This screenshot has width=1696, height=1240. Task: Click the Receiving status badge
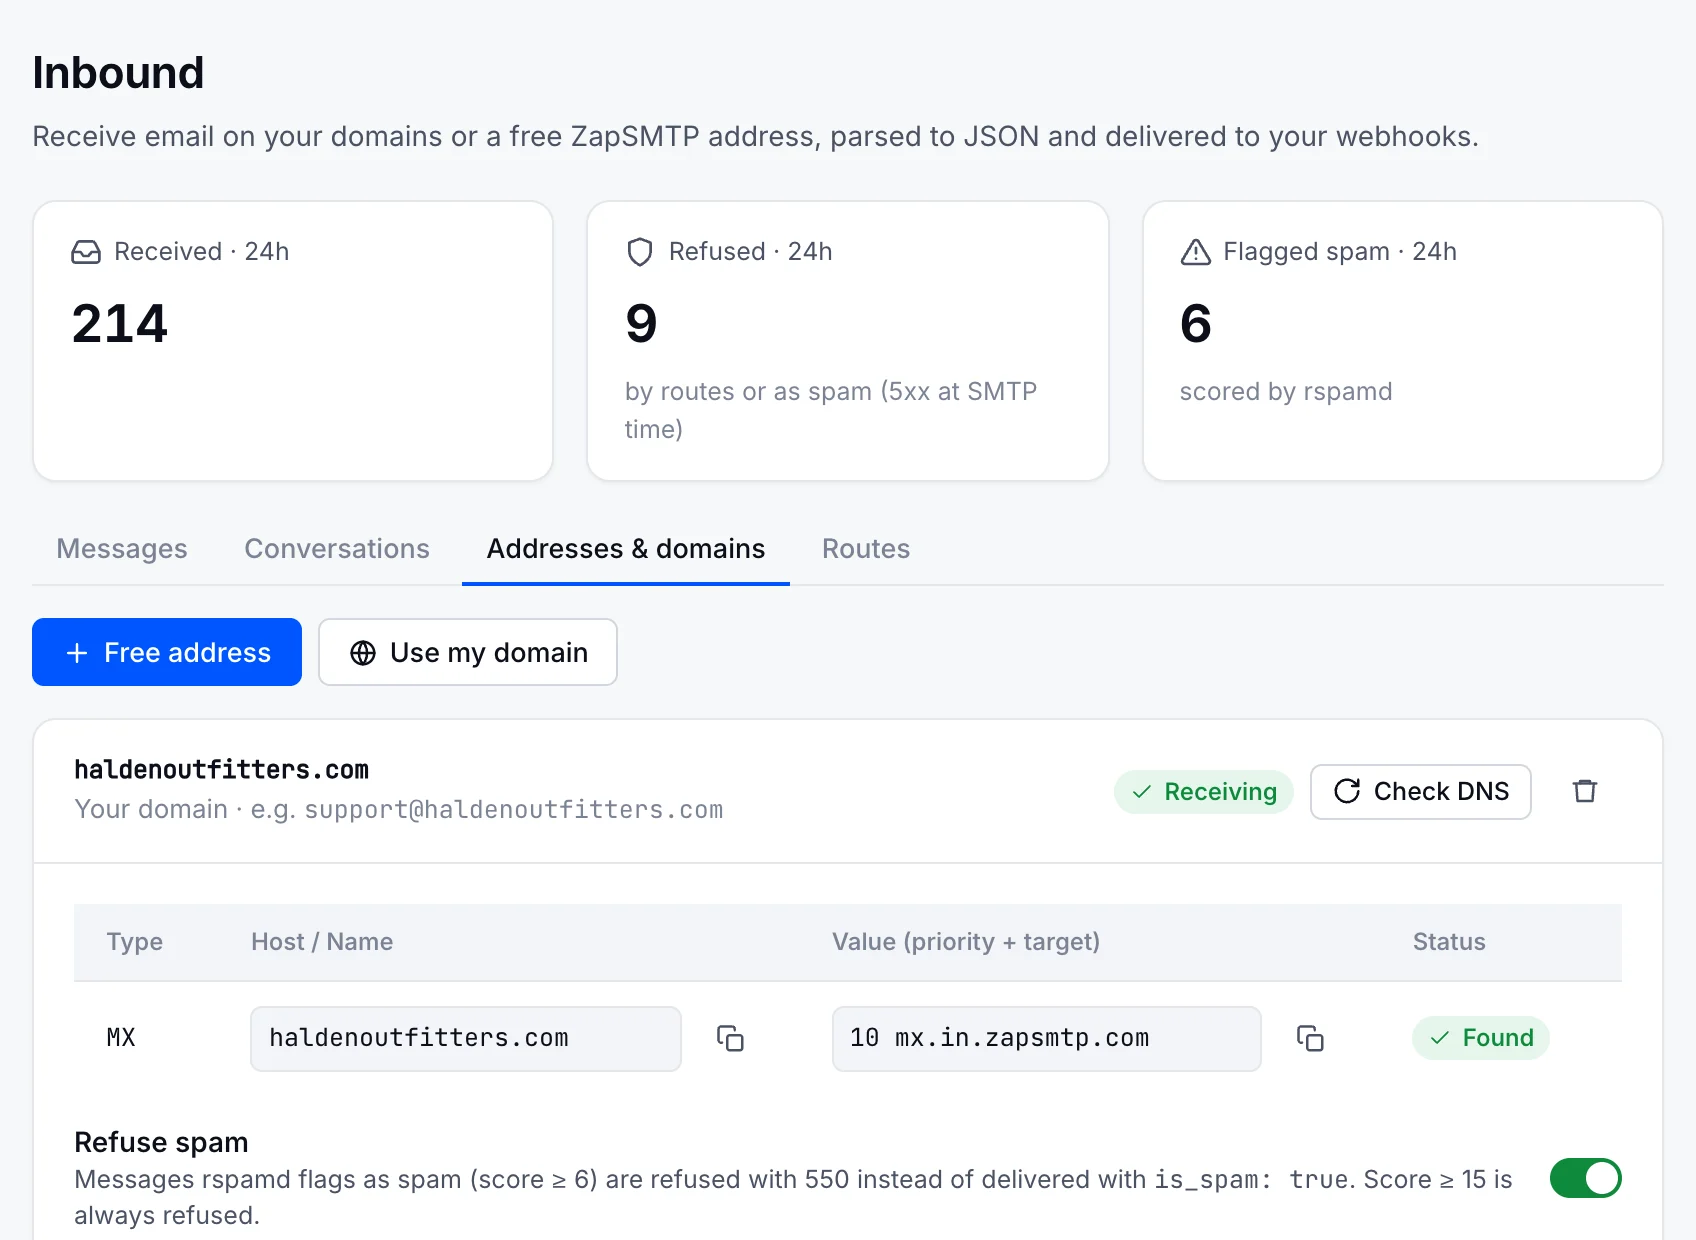[1204, 792]
